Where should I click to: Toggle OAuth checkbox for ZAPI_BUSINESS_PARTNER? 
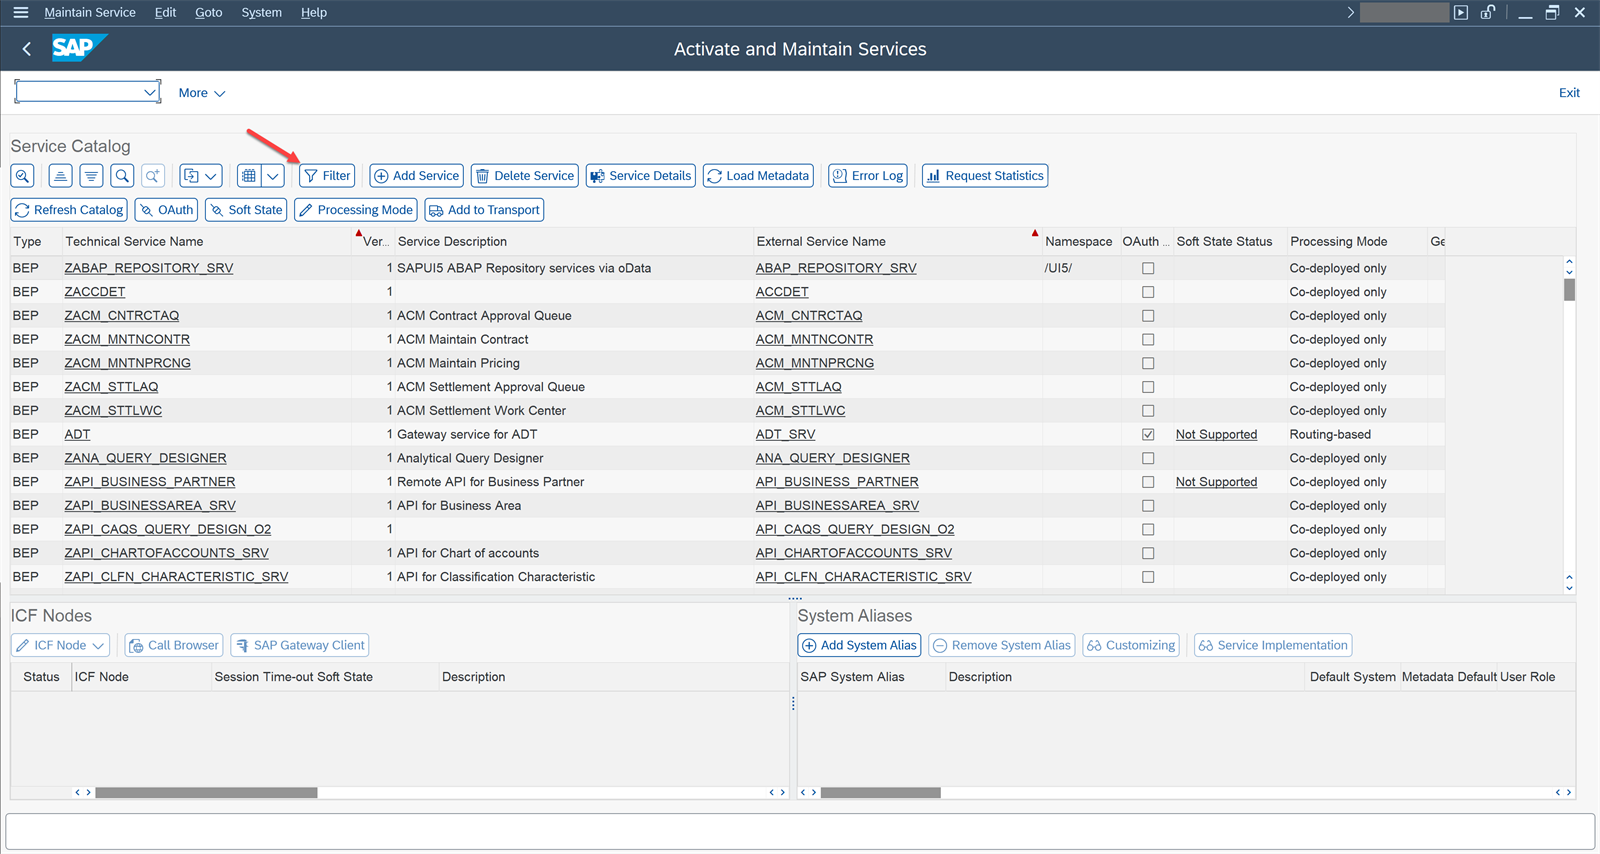[x=1148, y=482]
